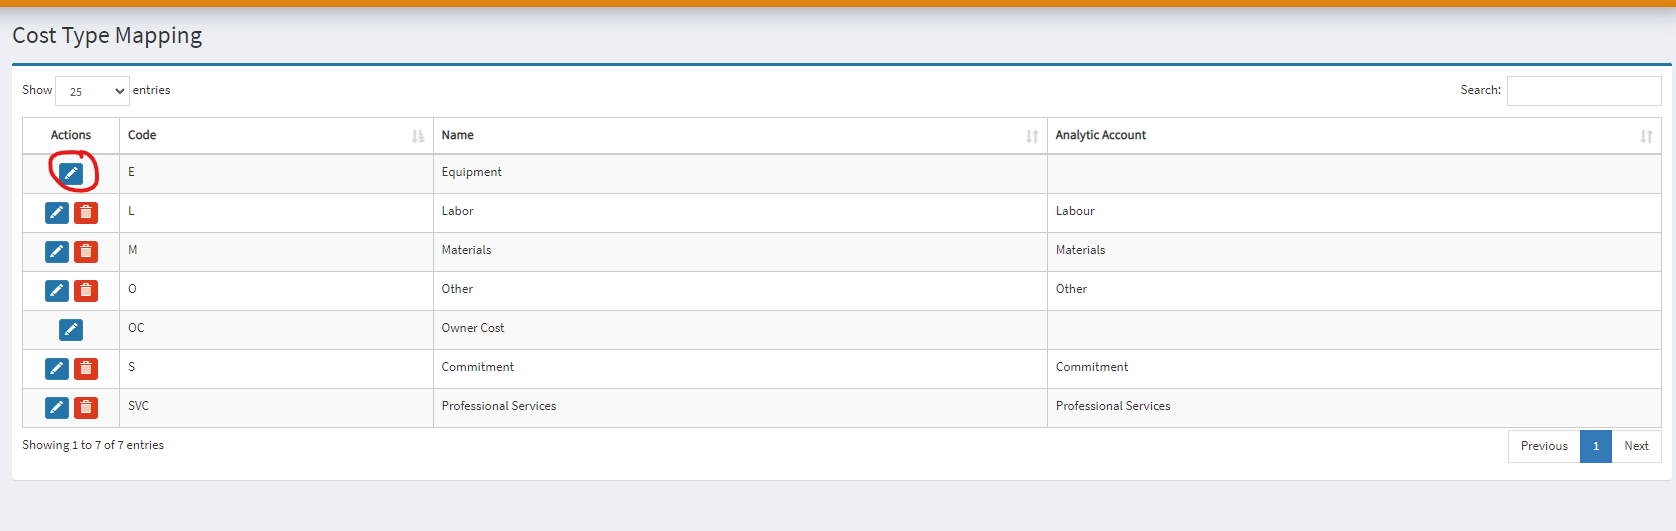Click the Labor name cell
1676x531 pixels.
740,212
